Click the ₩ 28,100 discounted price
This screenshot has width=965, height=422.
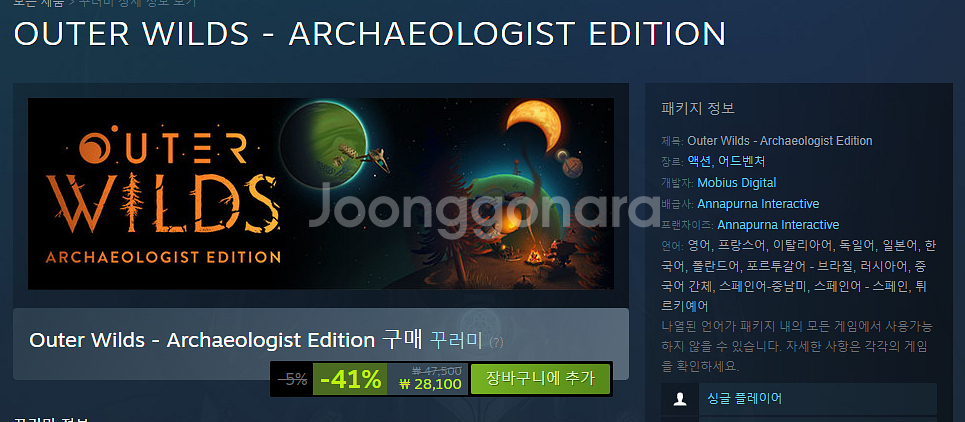pos(430,384)
